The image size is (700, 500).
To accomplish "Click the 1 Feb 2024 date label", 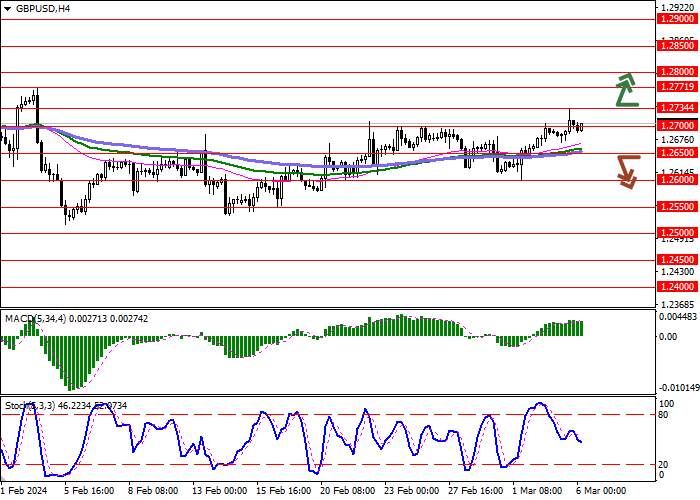I will click(24, 491).
